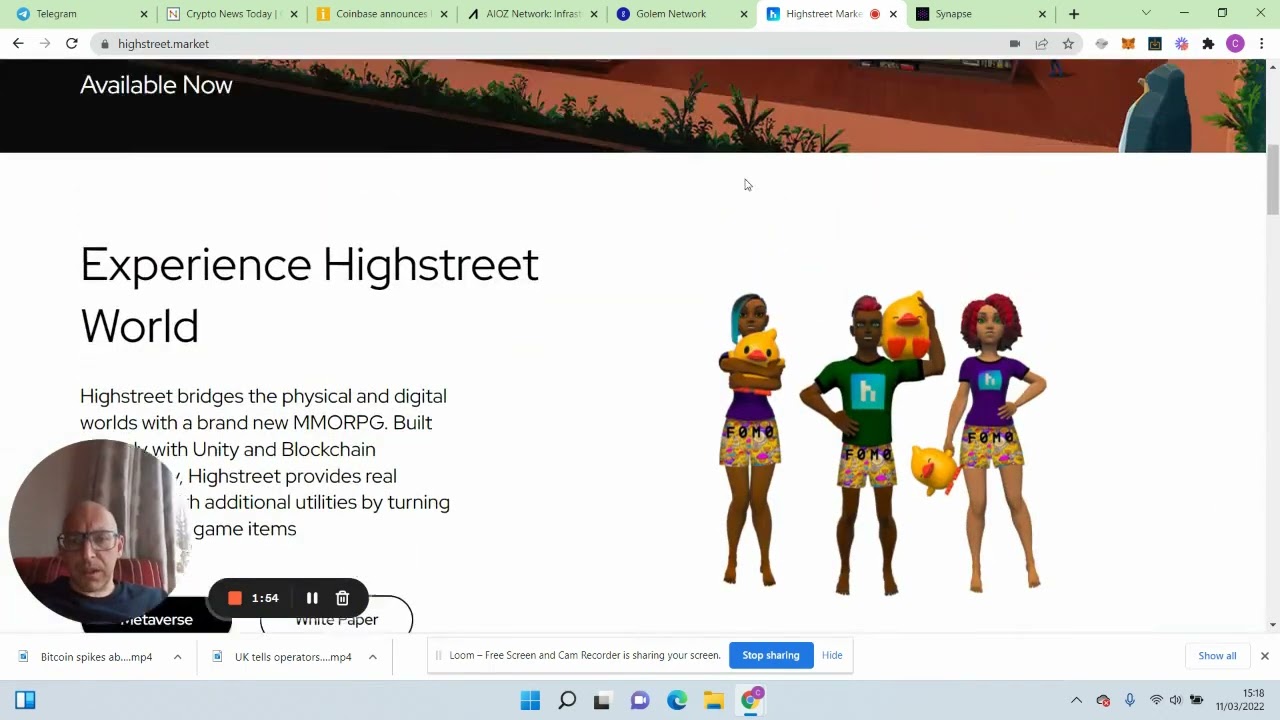Open Windows Search from the taskbar

pyautogui.click(x=567, y=700)
